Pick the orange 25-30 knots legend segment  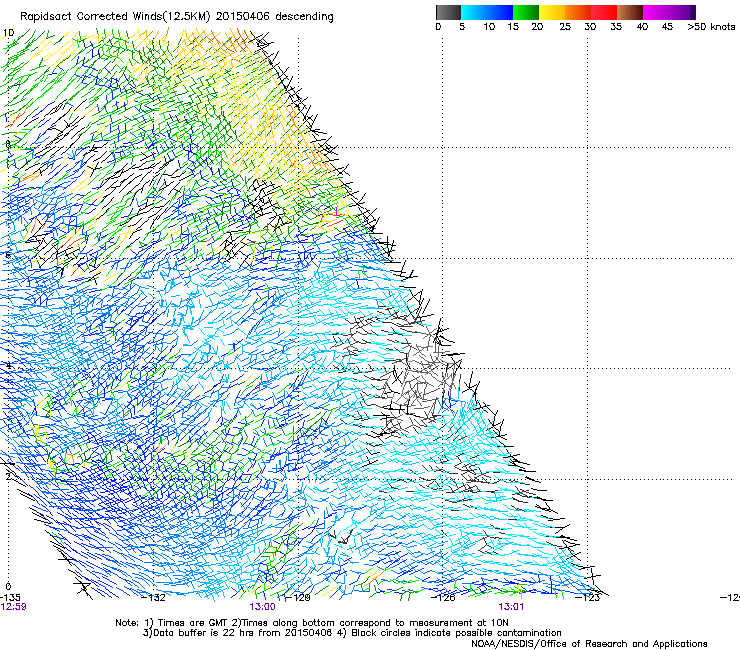coord(578,12)
